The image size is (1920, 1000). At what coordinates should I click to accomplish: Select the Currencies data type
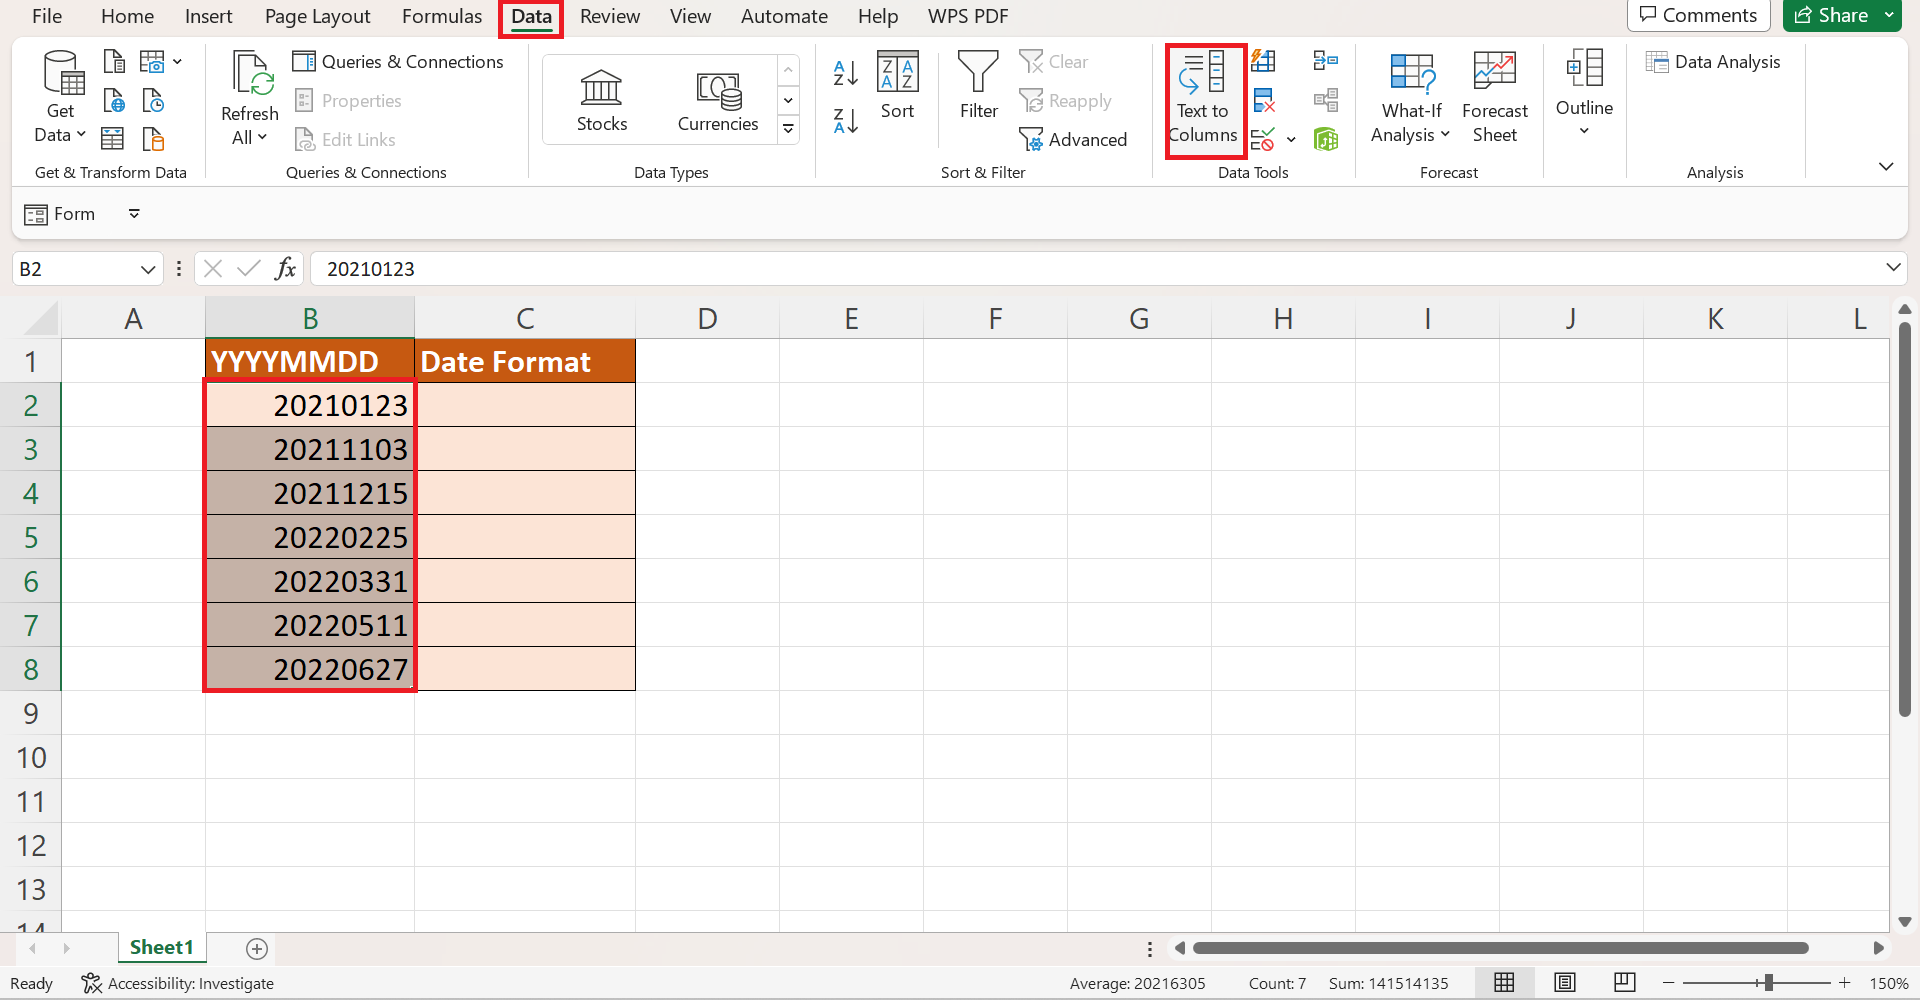point(717,98)
